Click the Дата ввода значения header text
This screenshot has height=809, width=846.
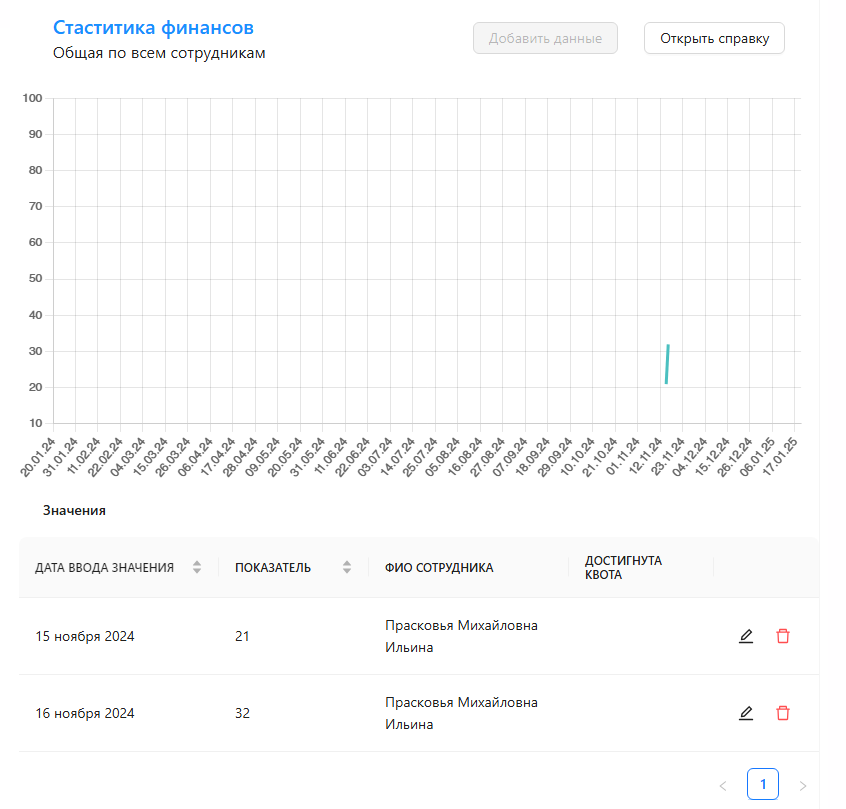click(x=105, y=568)
